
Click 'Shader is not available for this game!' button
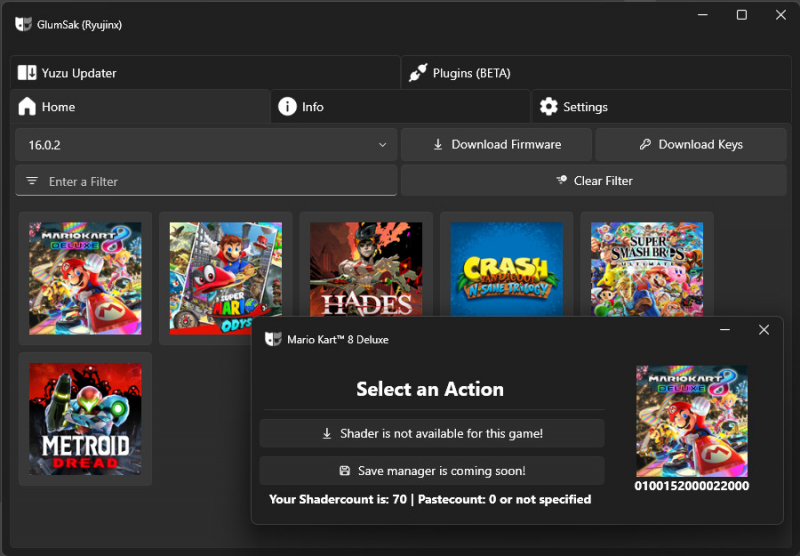tap(432, 434)
